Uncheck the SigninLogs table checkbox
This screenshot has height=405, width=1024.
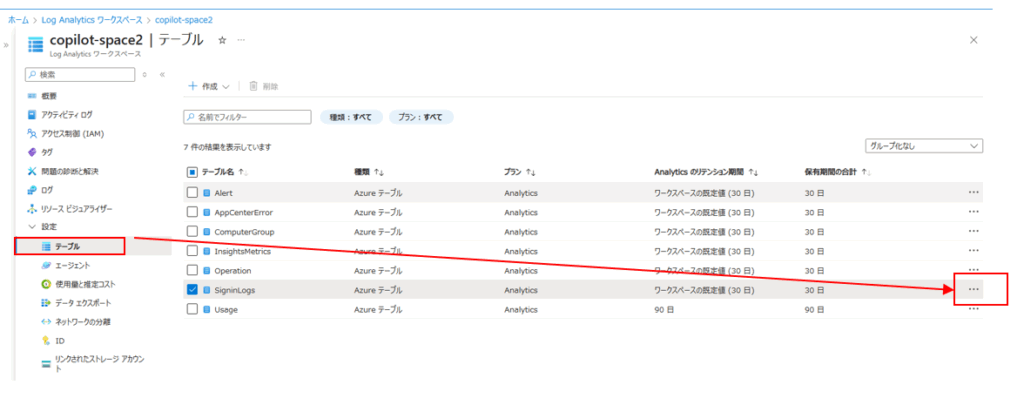[193, 290]
